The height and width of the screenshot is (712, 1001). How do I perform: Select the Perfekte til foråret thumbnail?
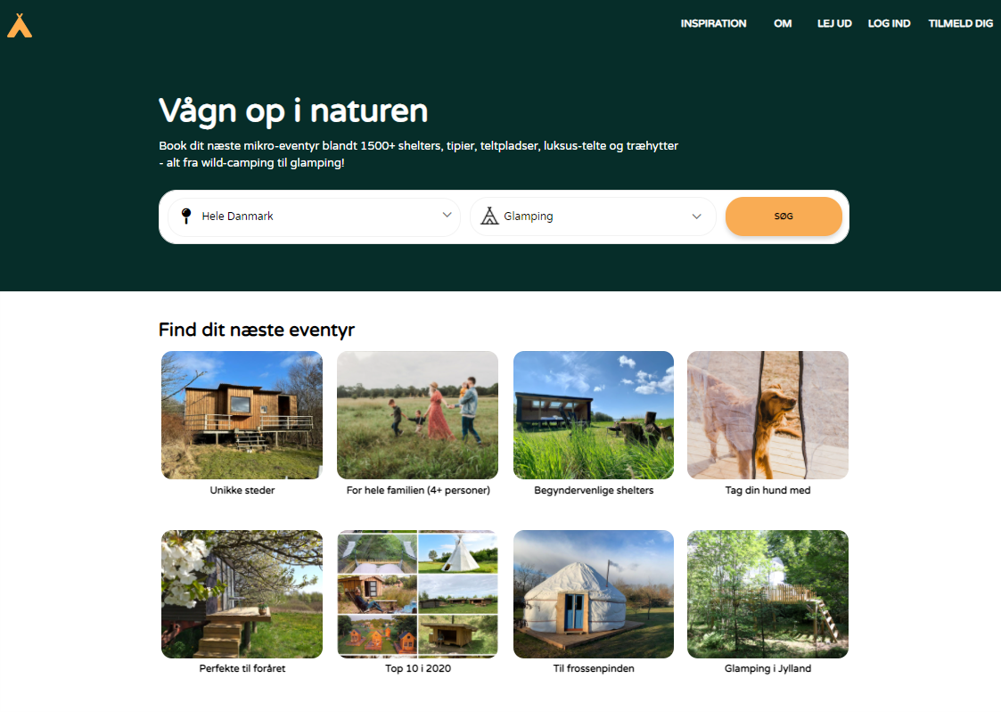pyautogui.click(x=242, y=594)
